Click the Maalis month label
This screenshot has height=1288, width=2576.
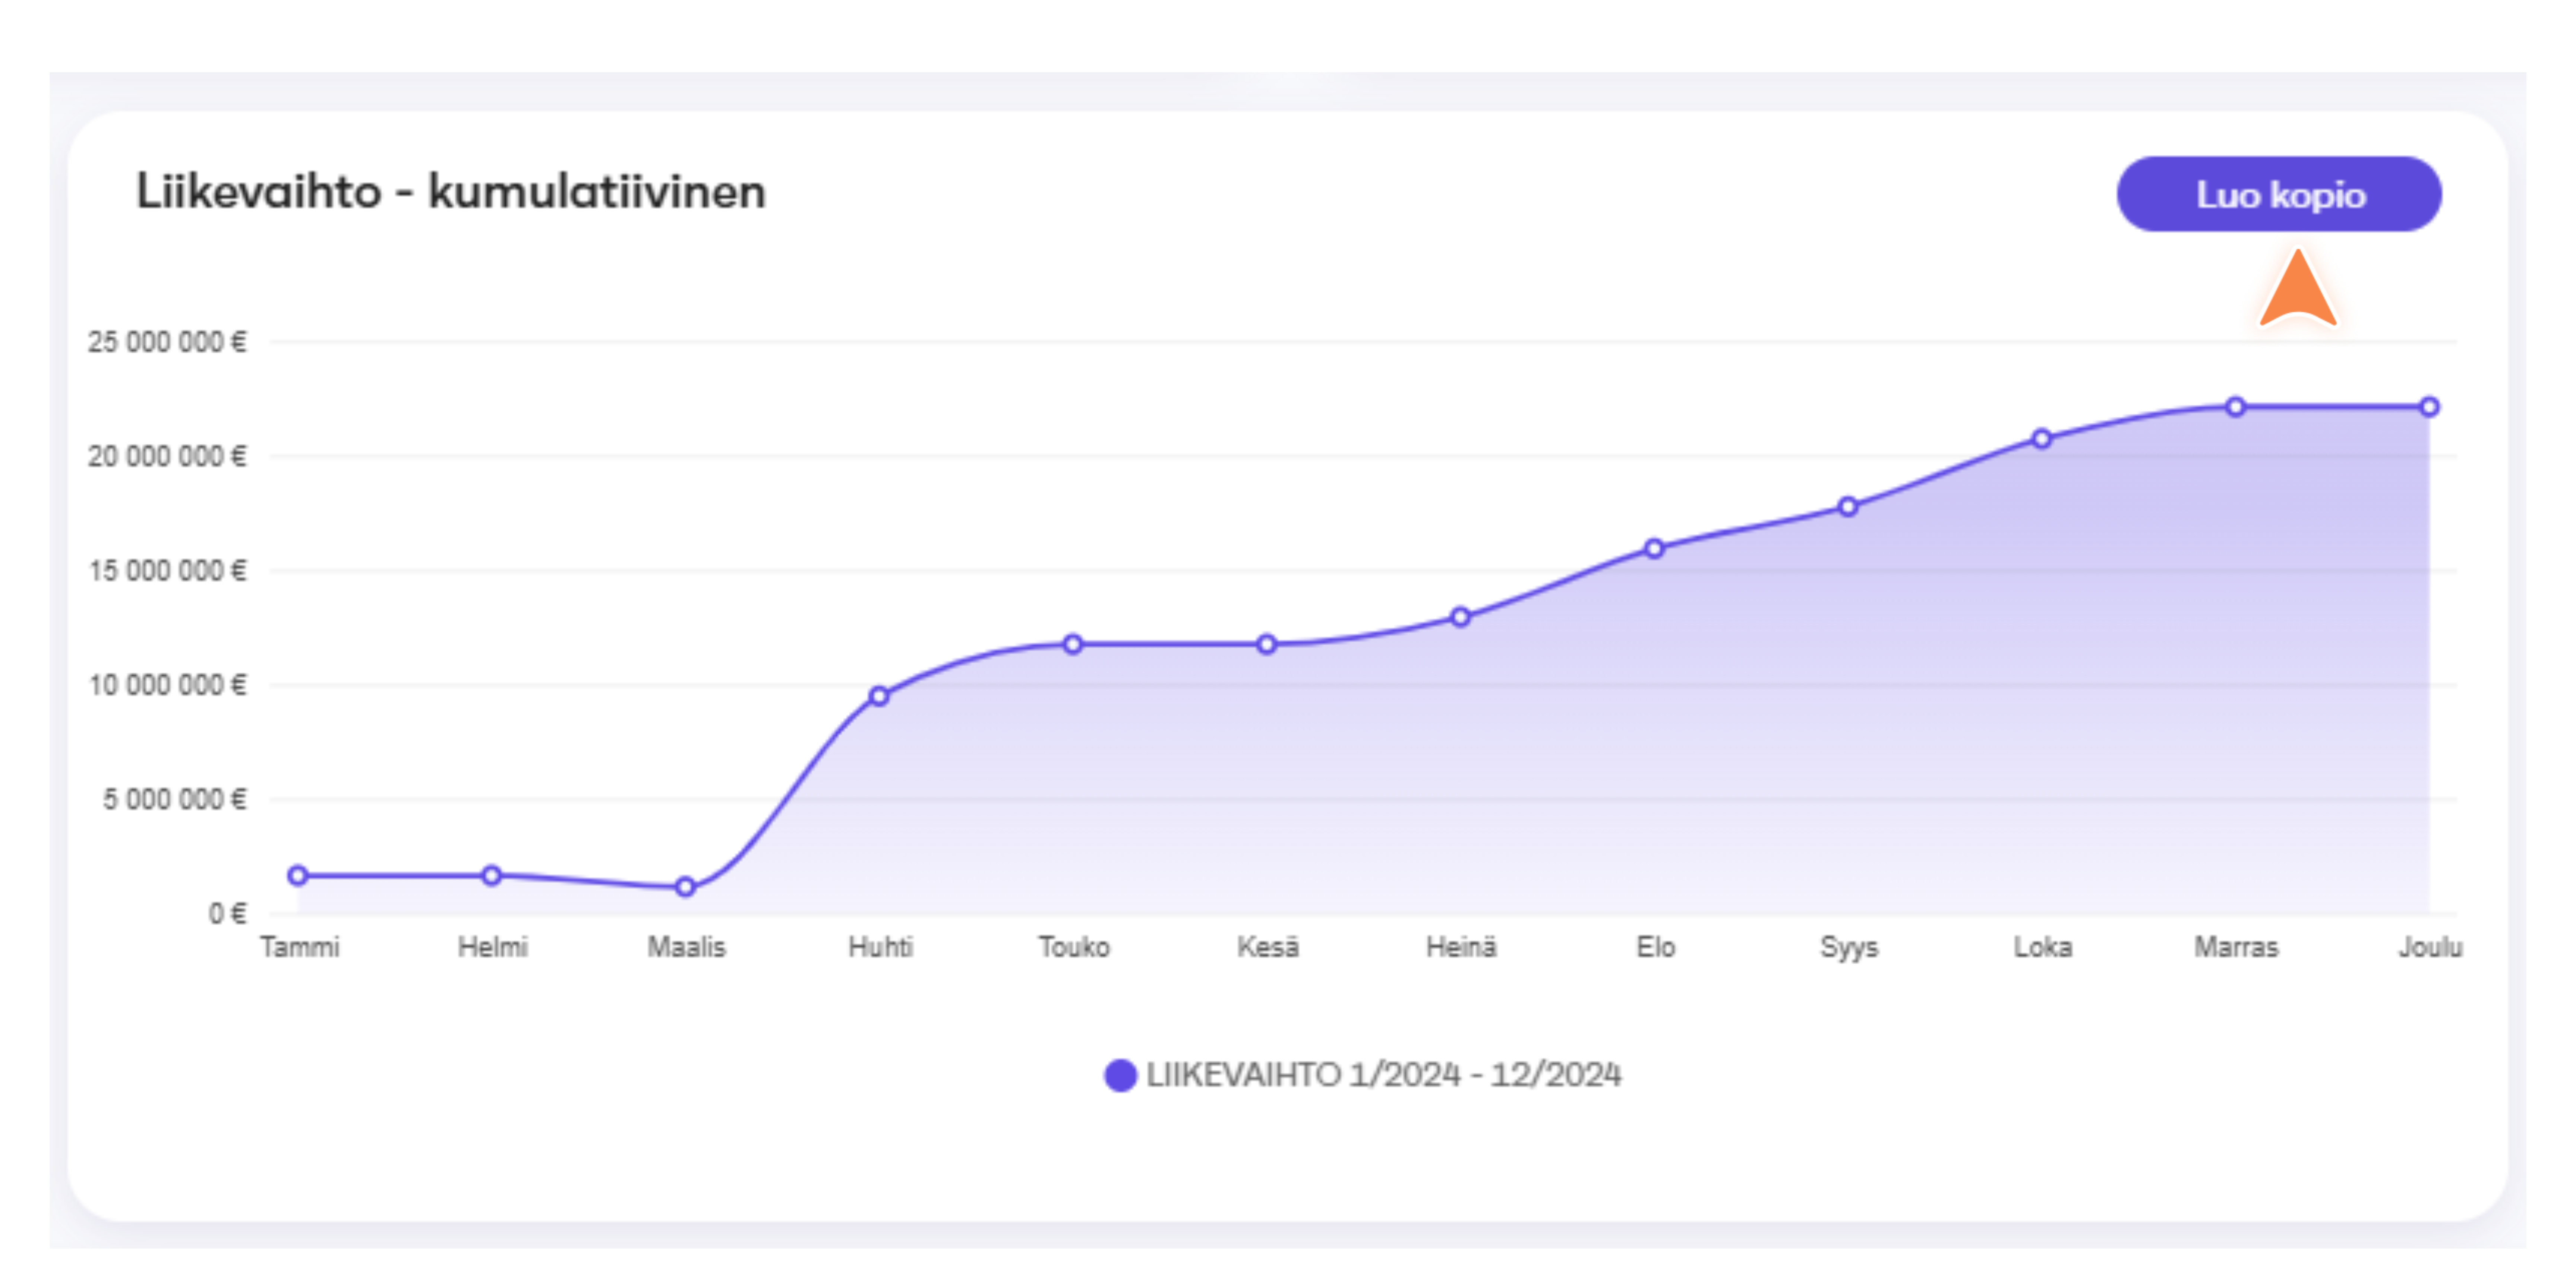(687, 947)
